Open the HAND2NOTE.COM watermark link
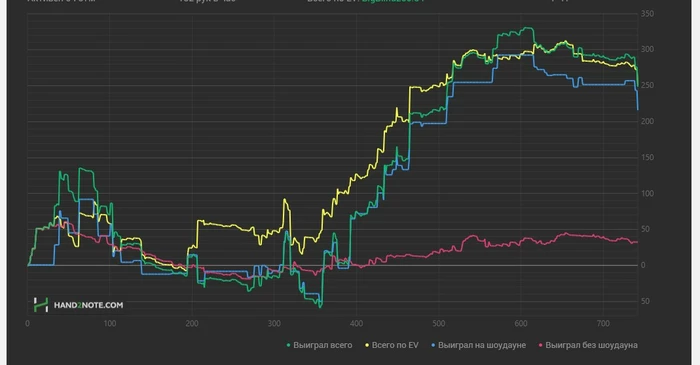This screenshot has height=365, width=700. coord(88,305)
